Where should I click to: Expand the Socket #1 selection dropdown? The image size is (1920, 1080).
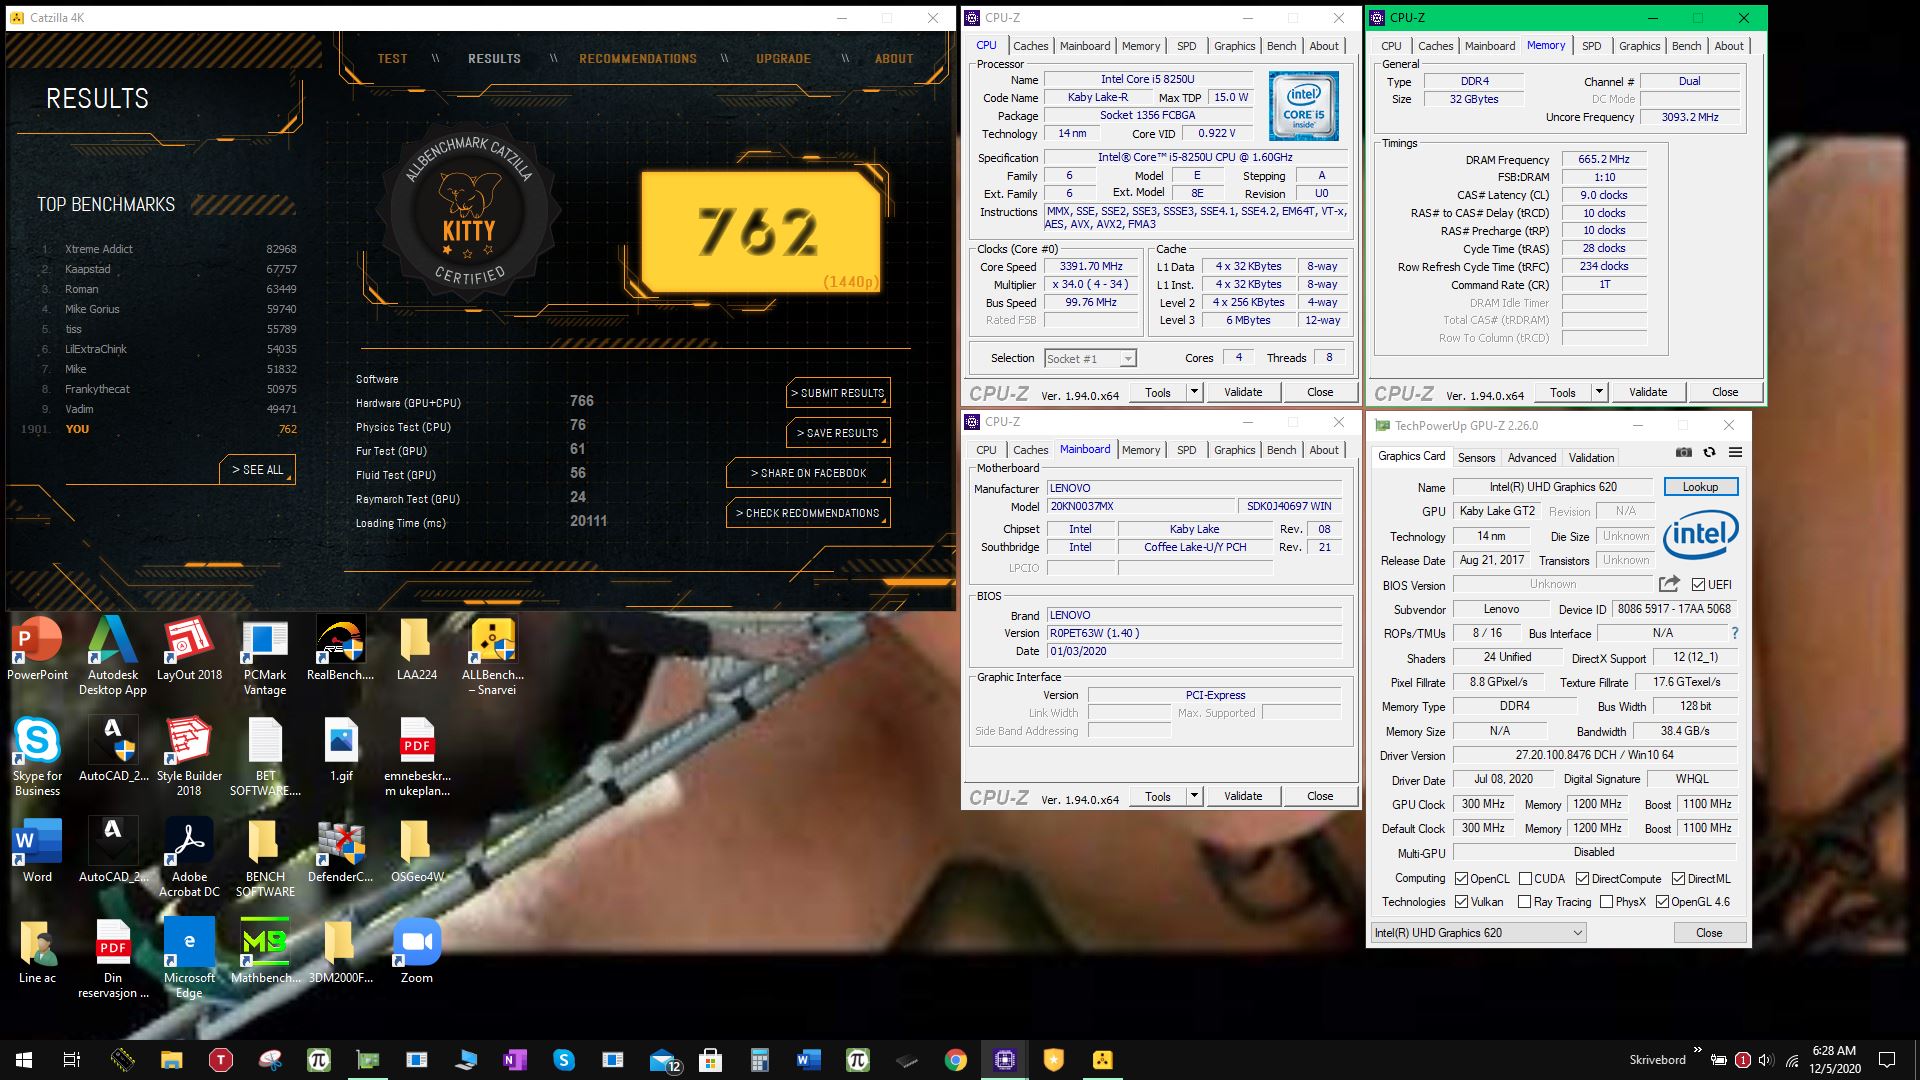point(1127,359)
